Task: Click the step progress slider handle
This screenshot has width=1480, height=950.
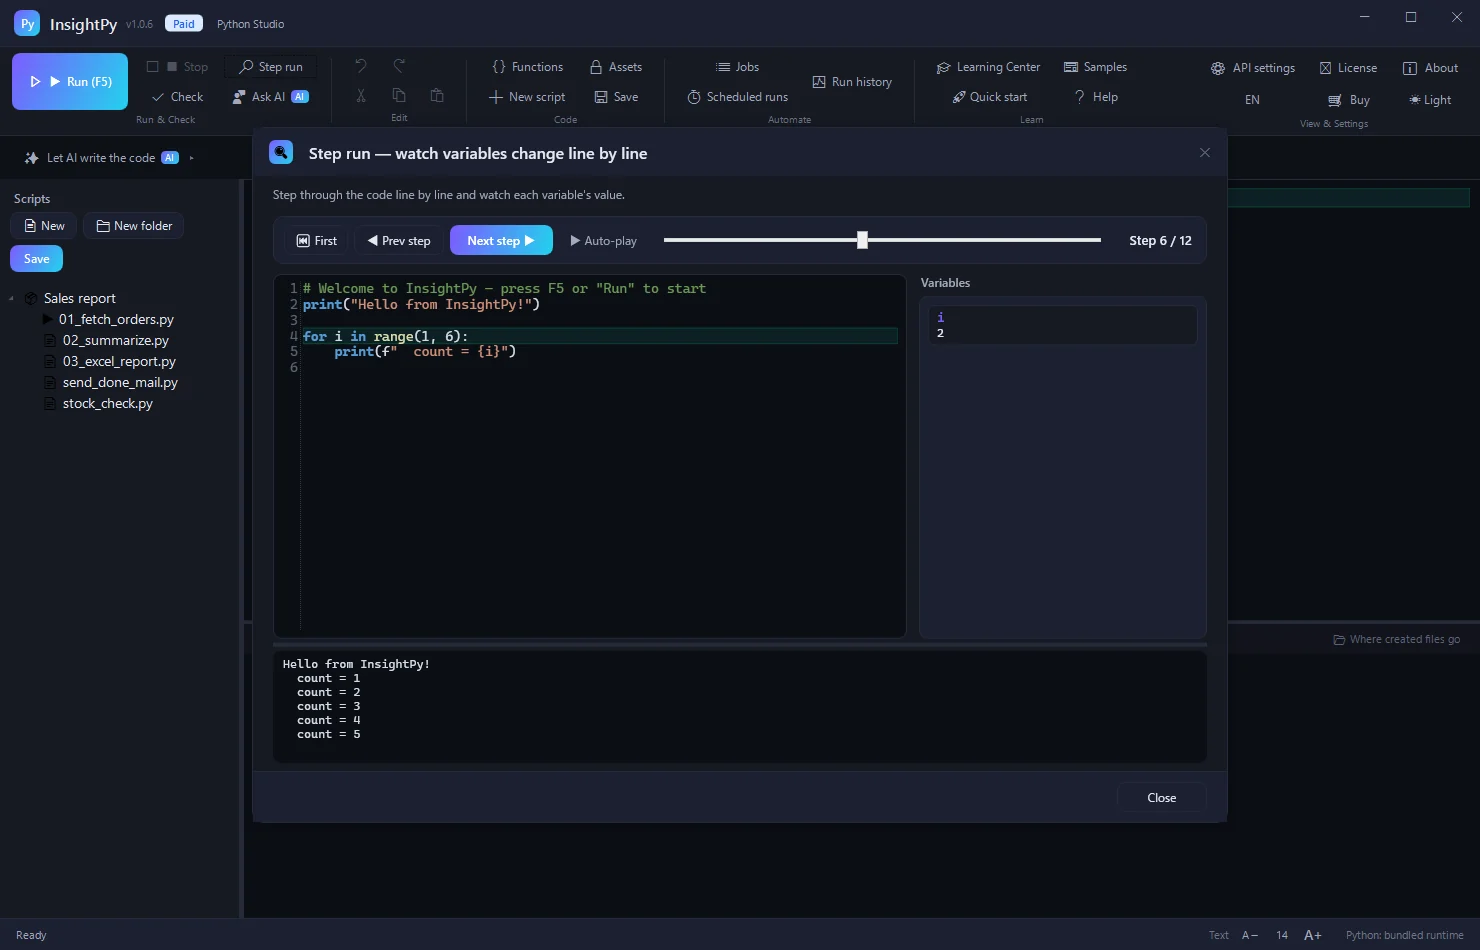Action: [862, 240]
